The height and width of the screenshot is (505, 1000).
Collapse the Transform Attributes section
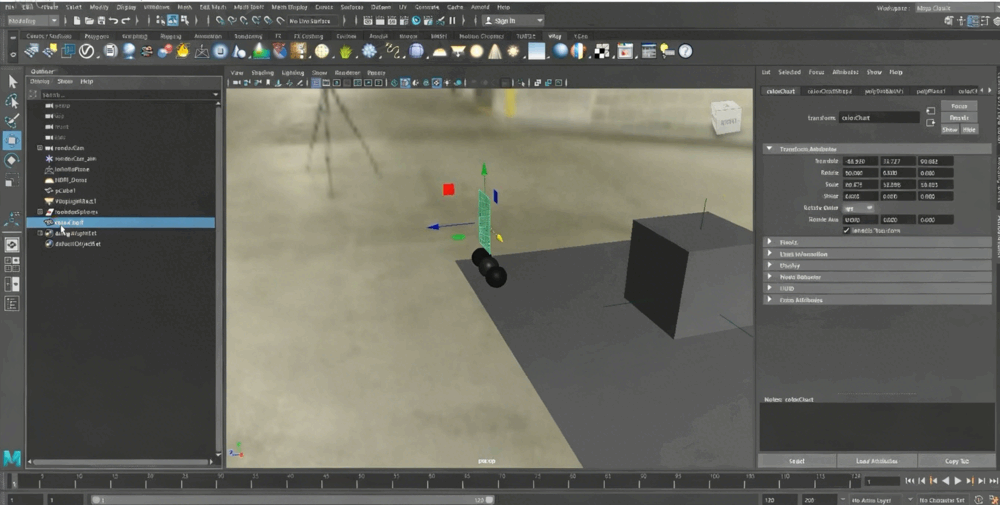click(769, 148)
